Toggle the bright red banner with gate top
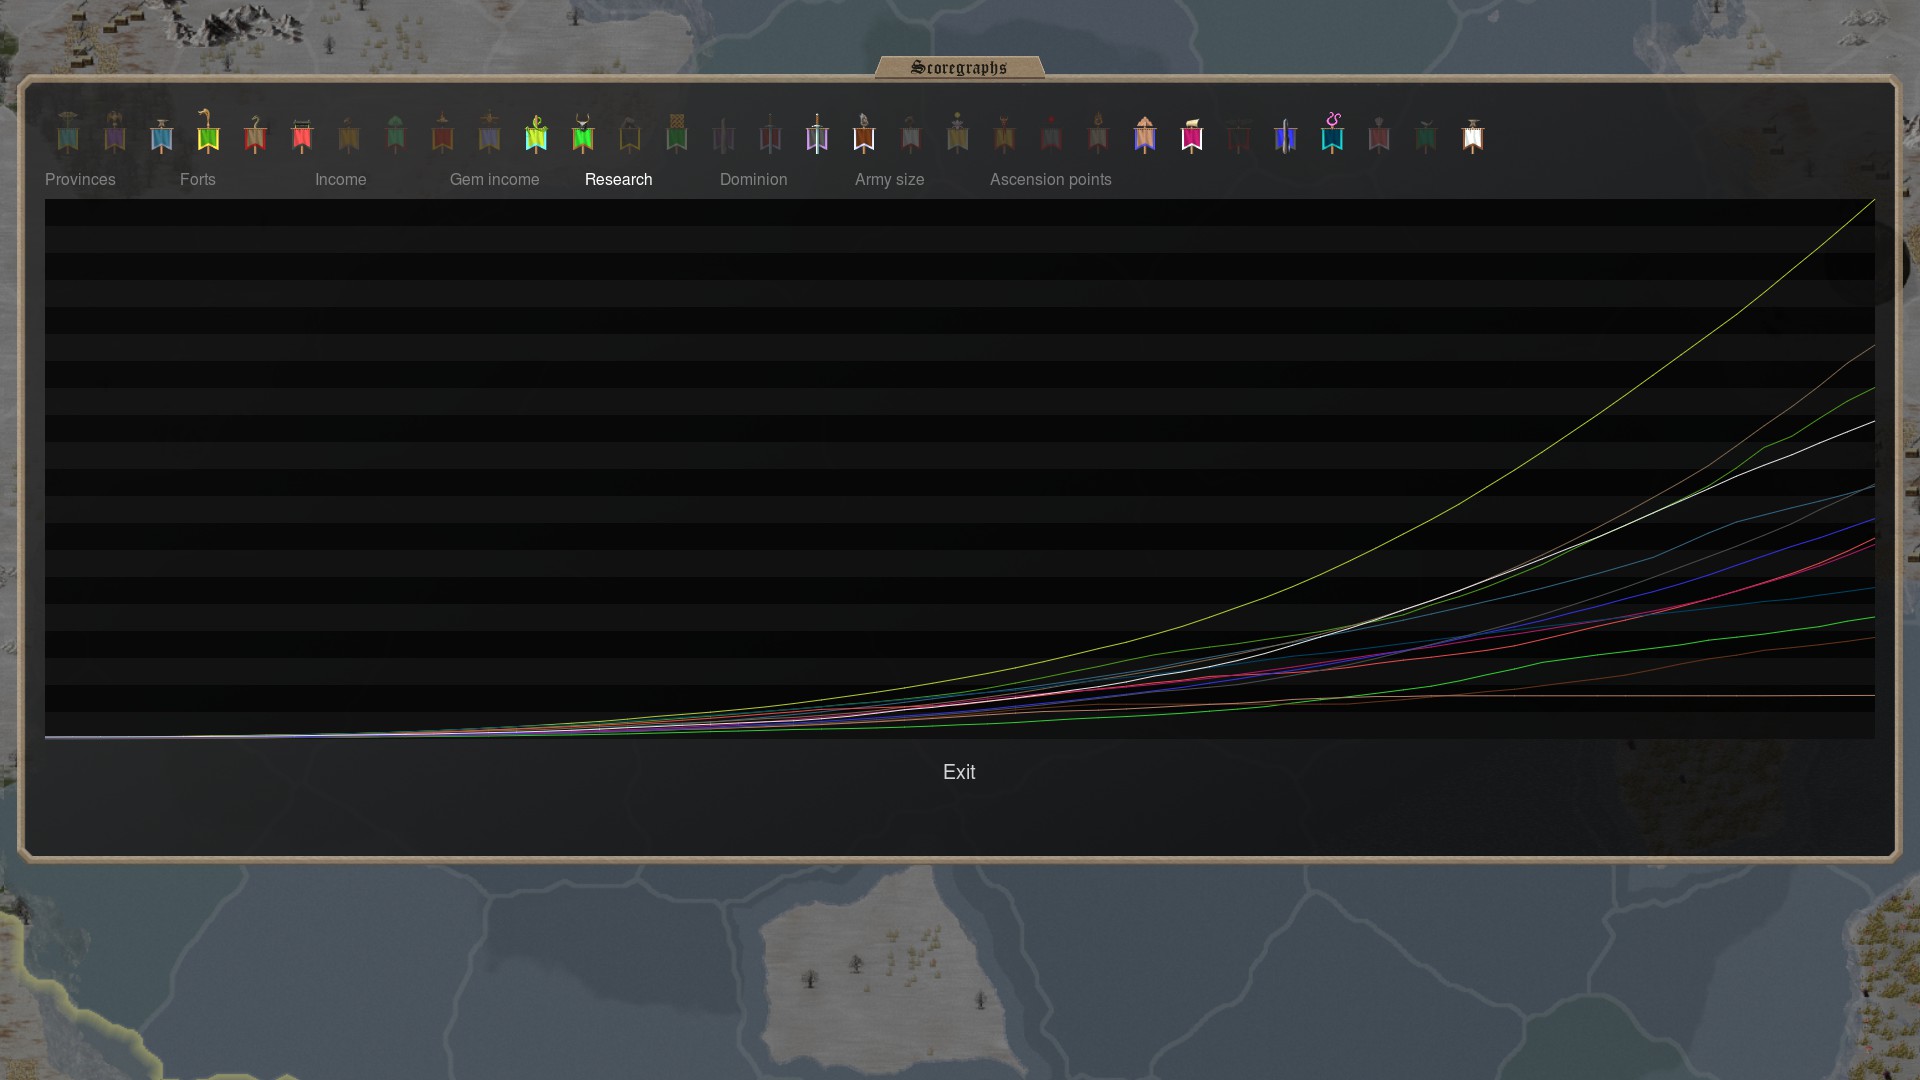 coord(302,135)
